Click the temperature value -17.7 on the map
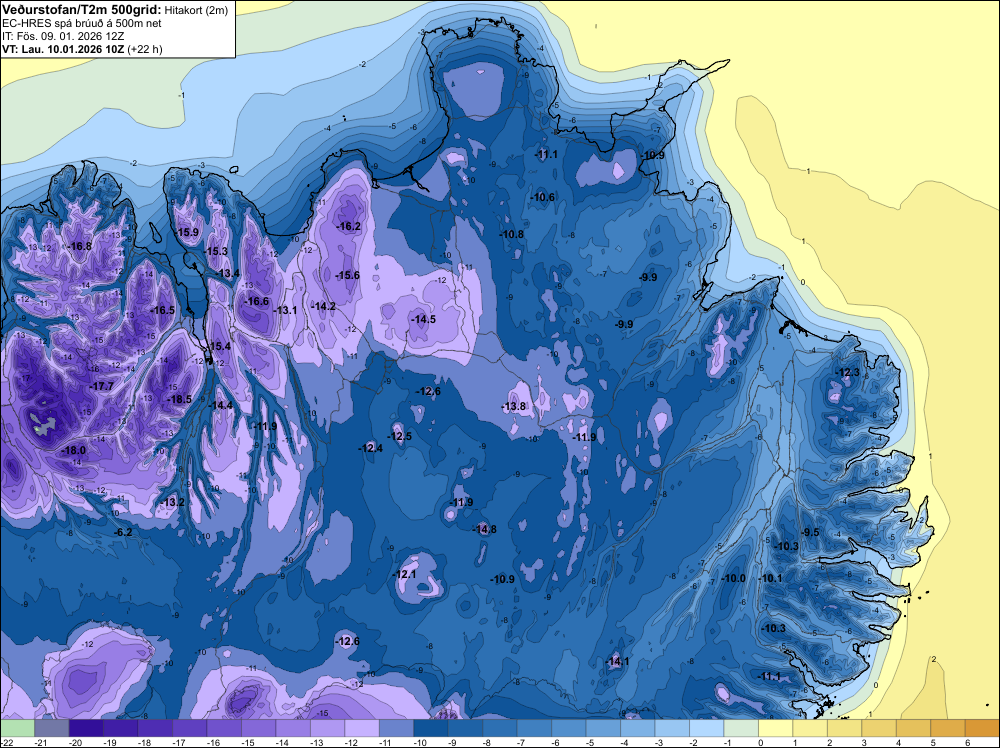This screenshot has width=1000, height=748. pos(102,386)
